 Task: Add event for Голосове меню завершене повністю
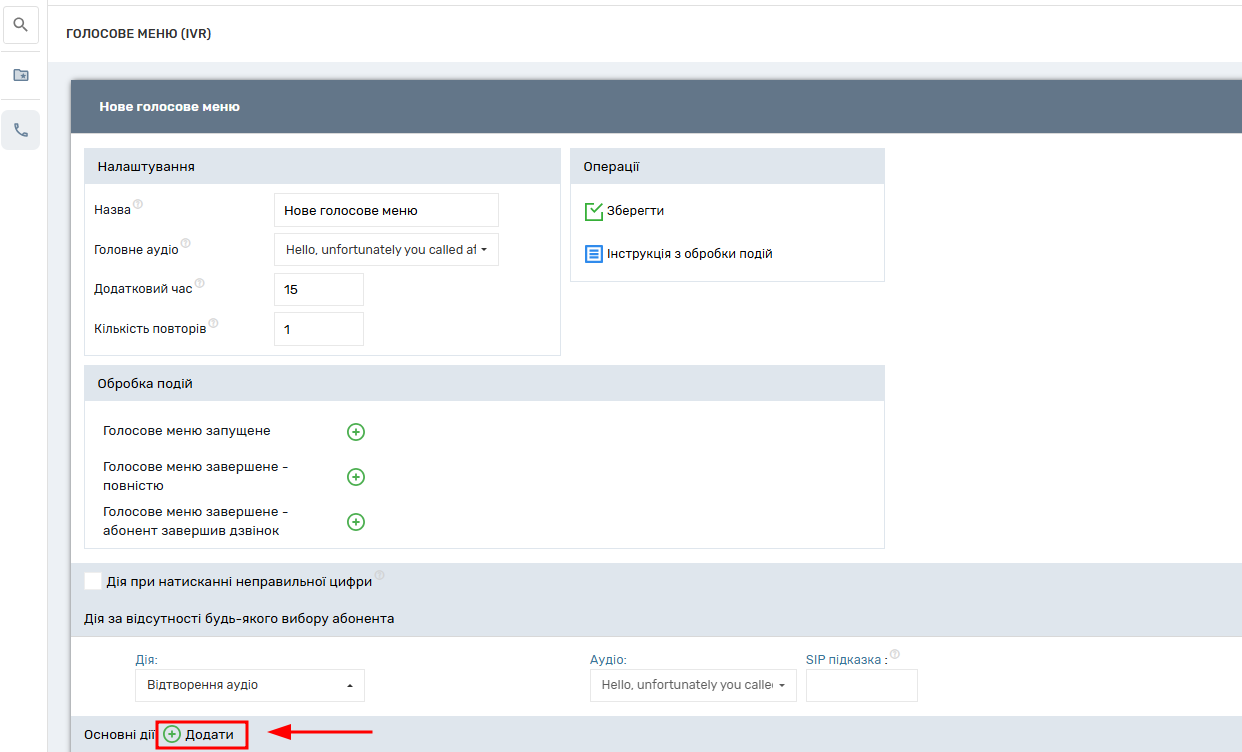[355, 477]
